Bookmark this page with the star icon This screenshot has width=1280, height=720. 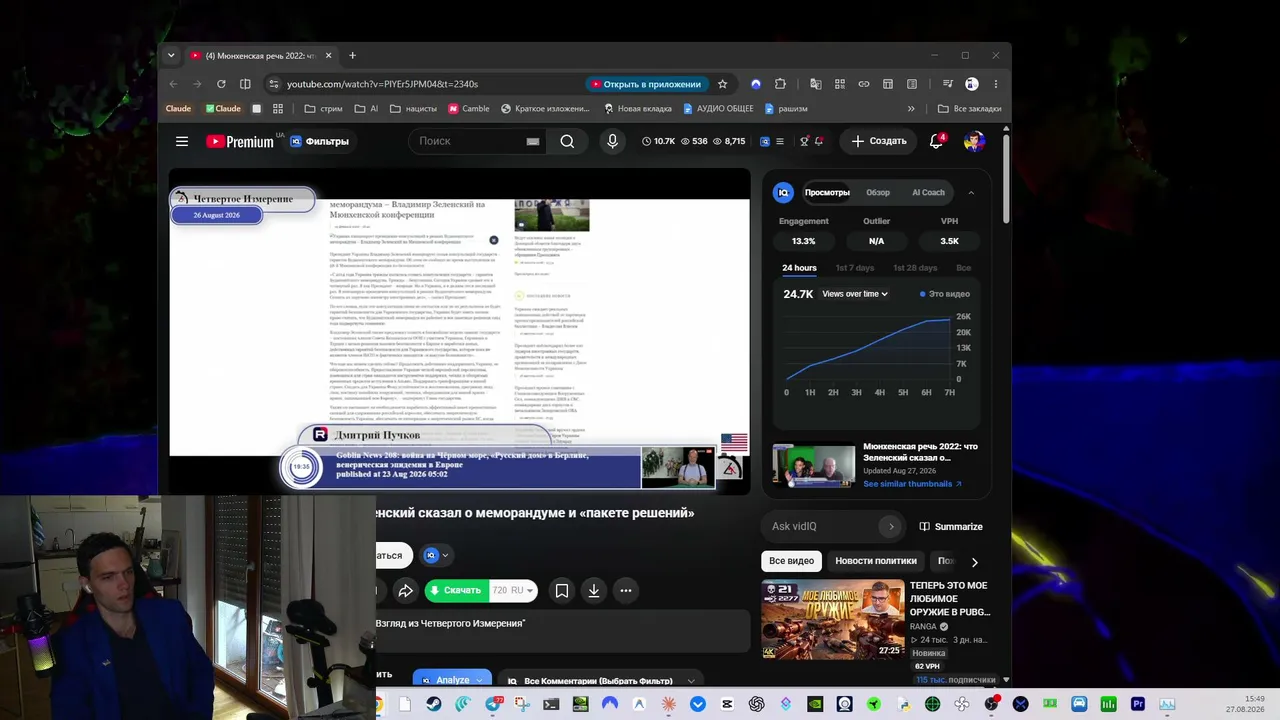pos(722,84)
